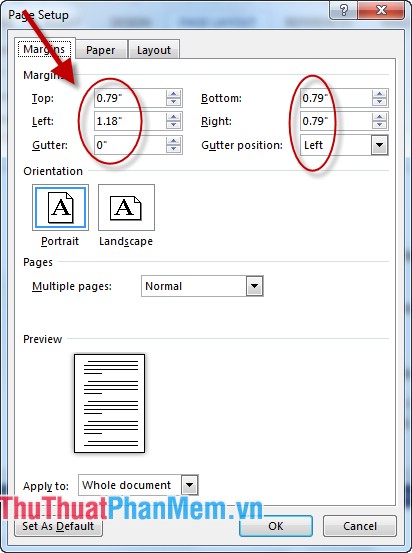Click the Bottom margin input field

point(336,98)
